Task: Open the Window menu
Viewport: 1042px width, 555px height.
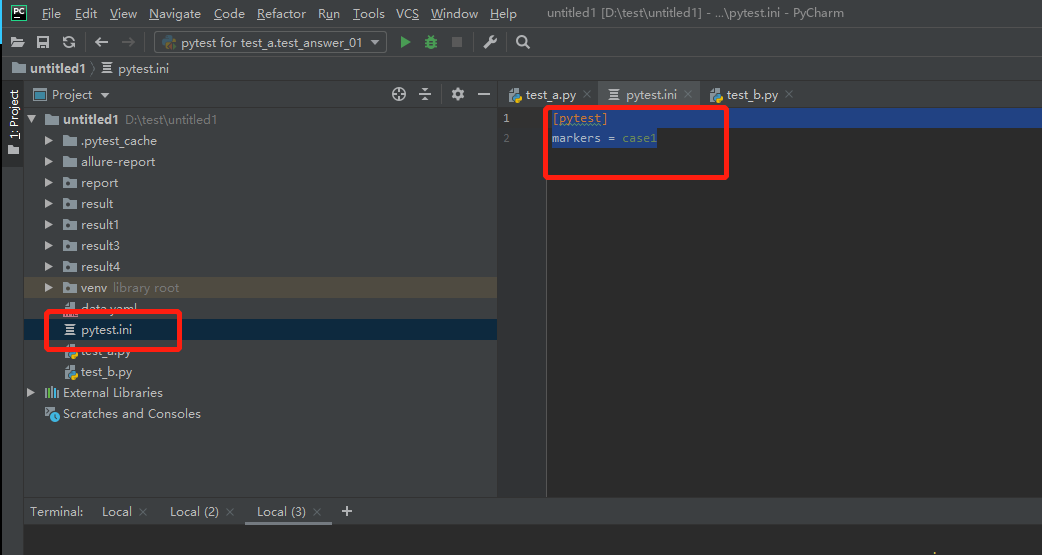Action: click(454, 13)
